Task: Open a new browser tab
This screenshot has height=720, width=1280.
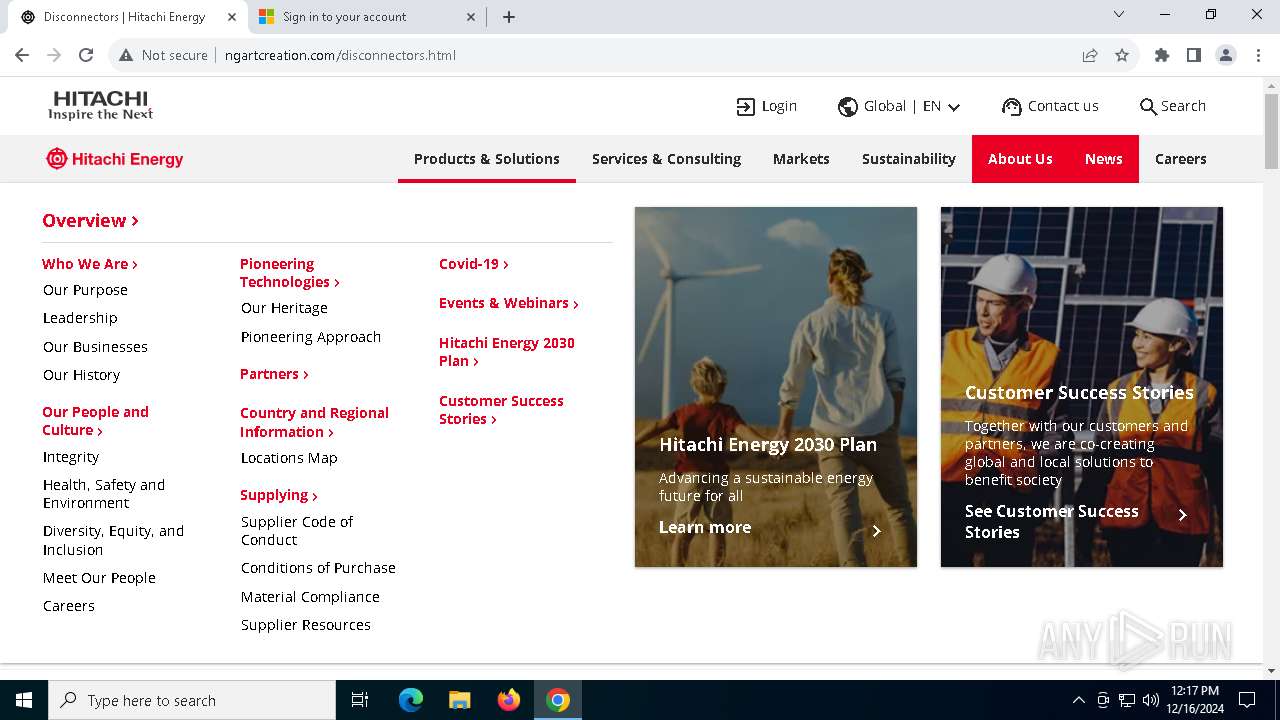Action: click(x=509, y=17)
